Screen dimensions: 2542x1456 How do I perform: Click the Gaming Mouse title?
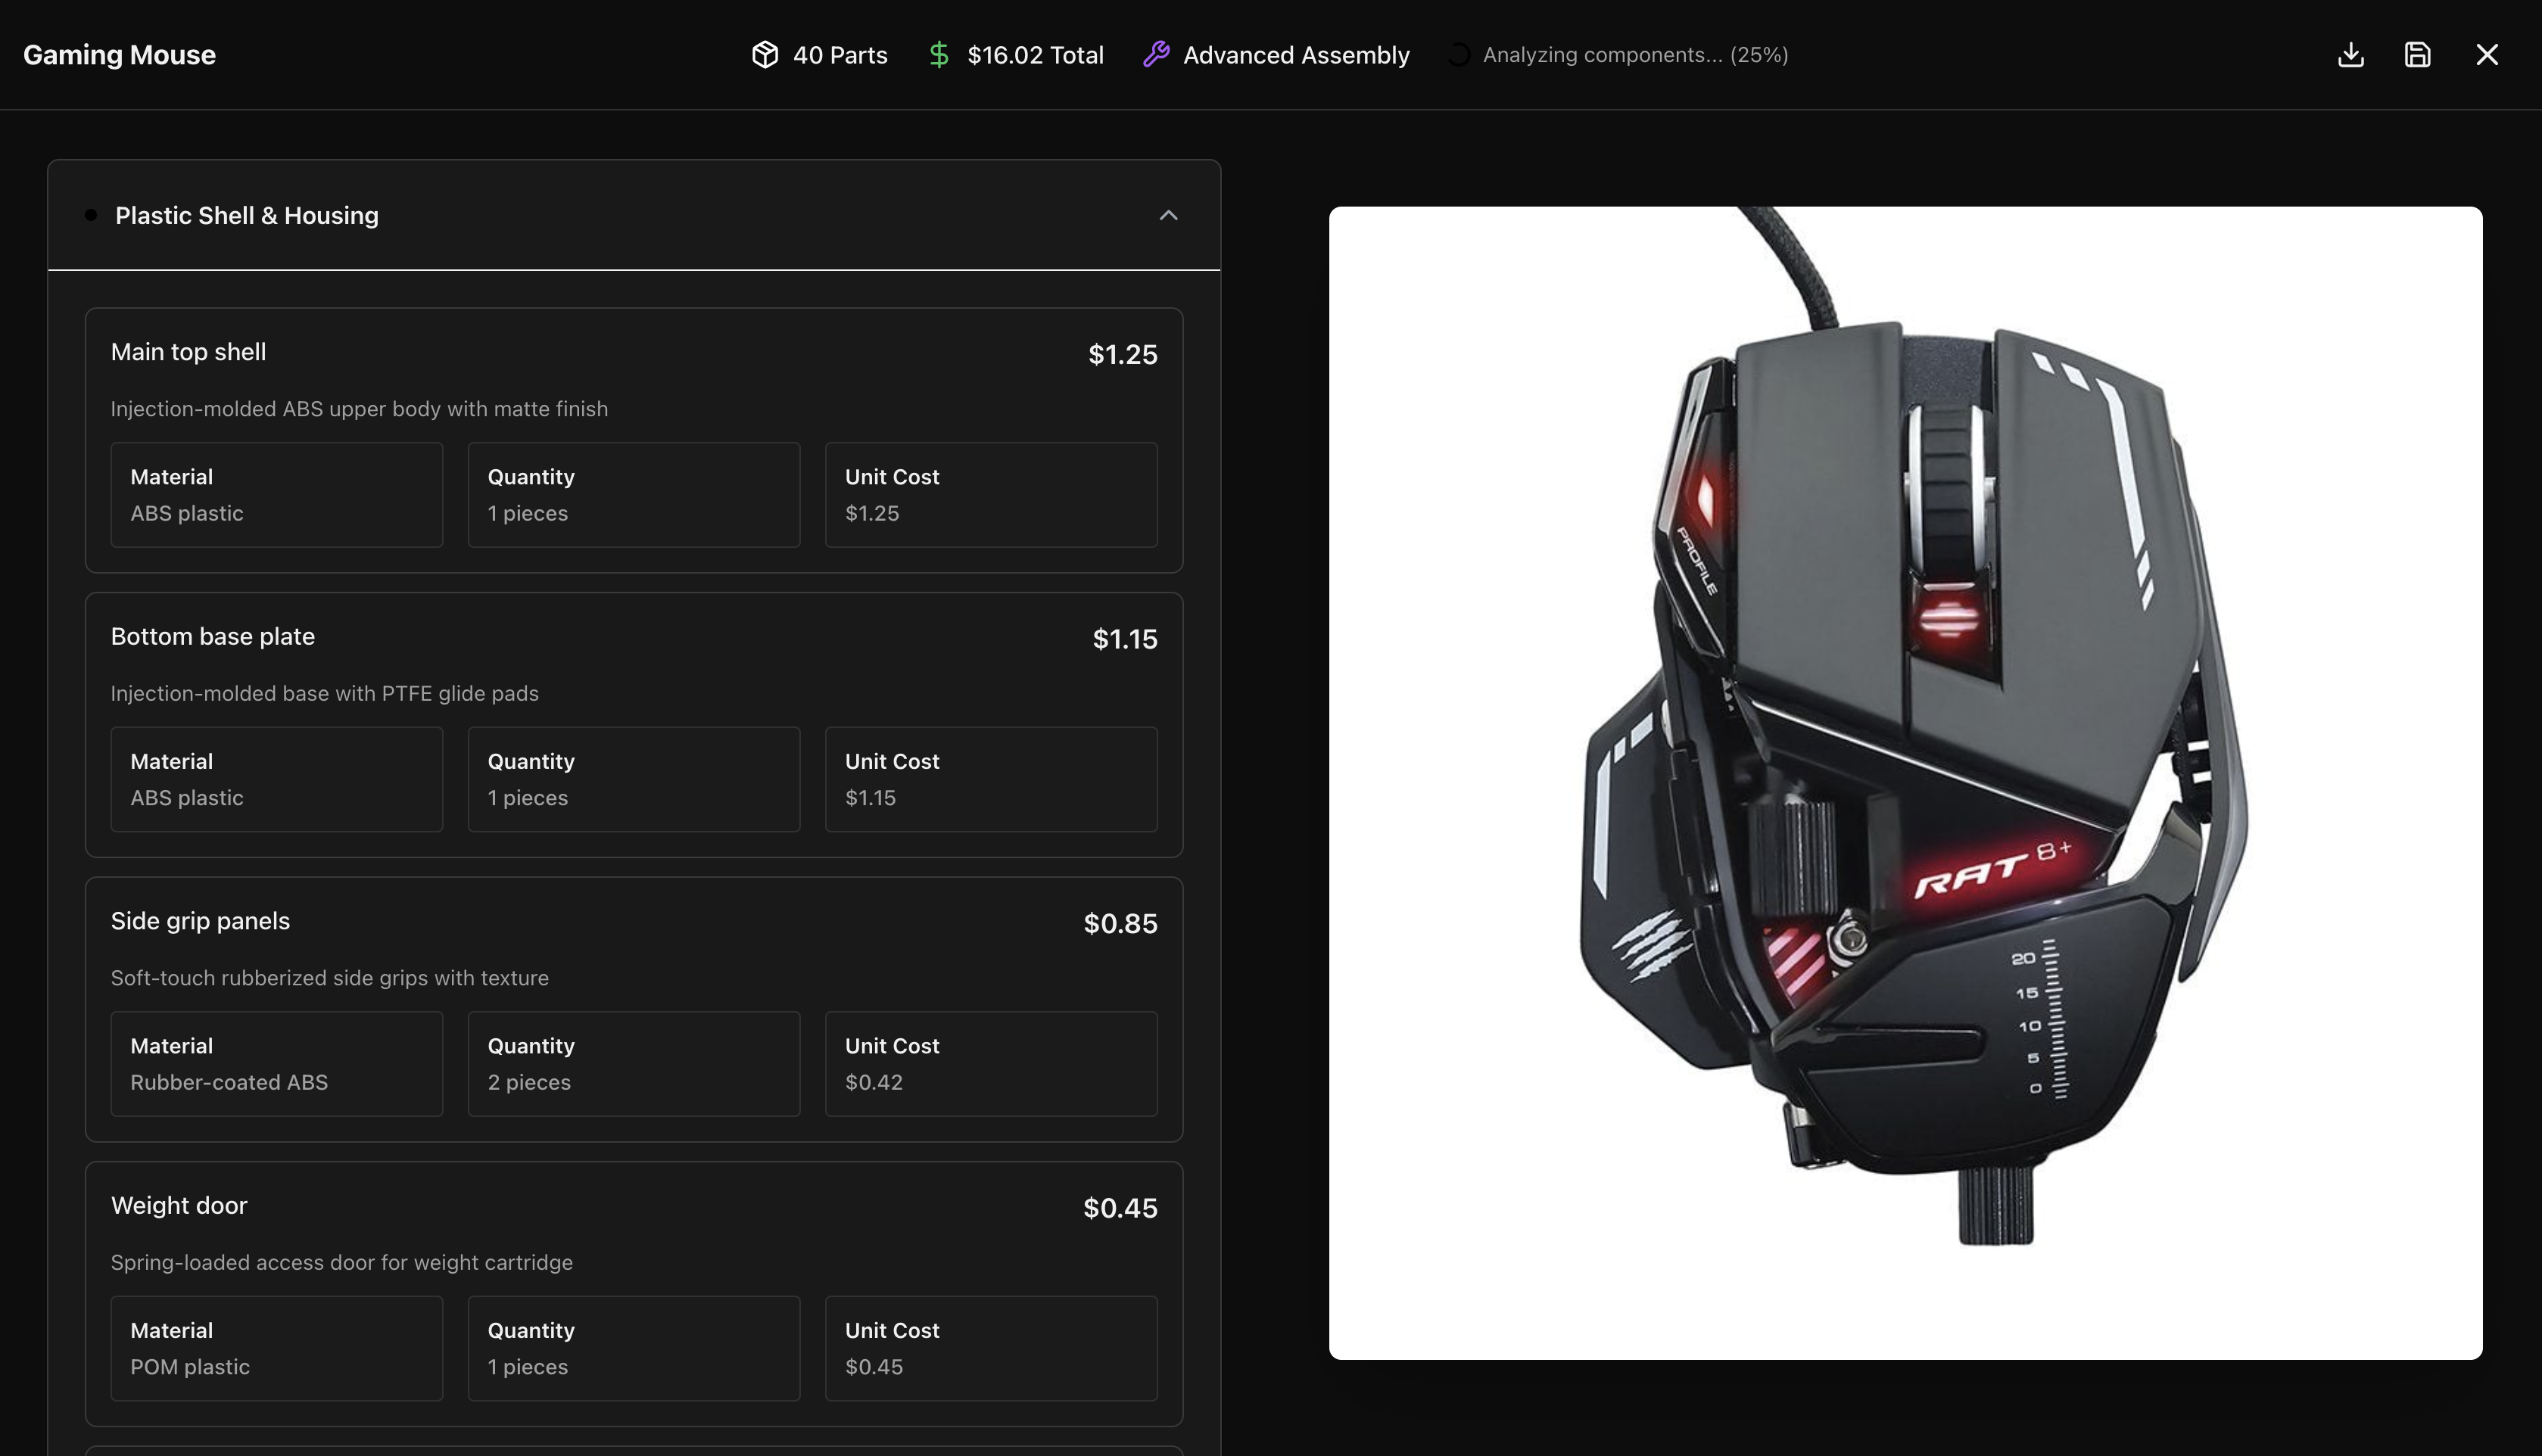pyautogui.click(x=119, y=54)
